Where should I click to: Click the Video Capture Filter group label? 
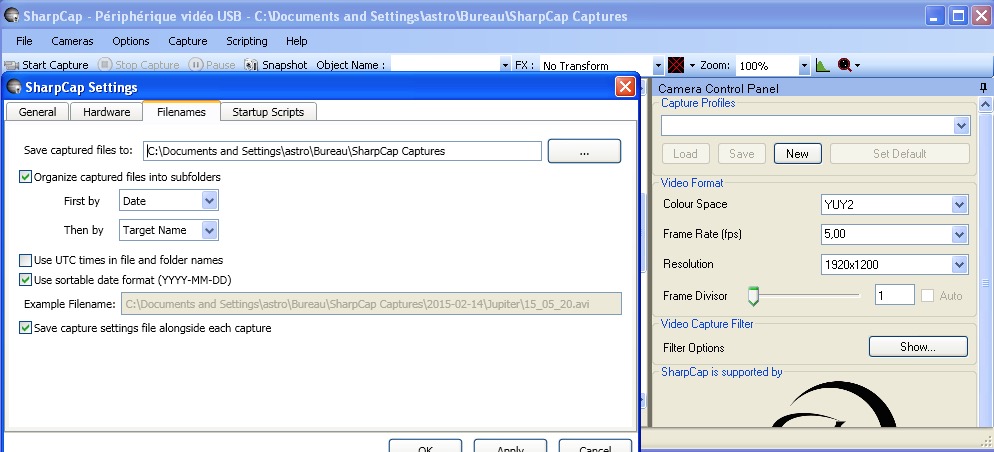pos(707,324)
